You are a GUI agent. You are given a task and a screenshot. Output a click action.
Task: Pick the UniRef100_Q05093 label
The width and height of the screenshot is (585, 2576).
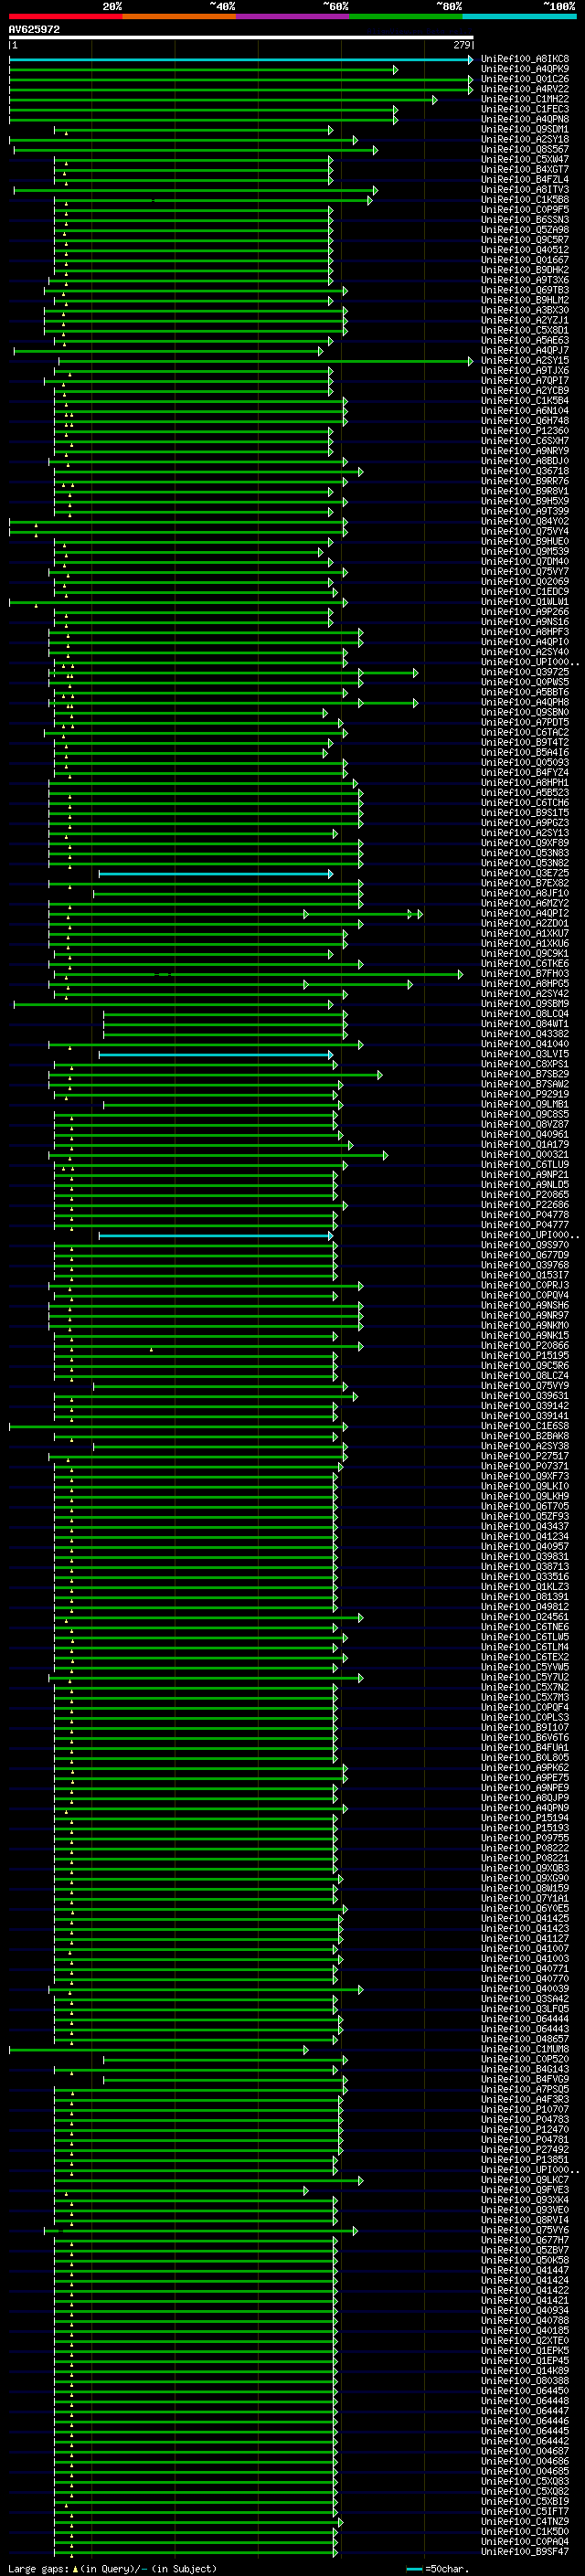click(x=525, y=764)
